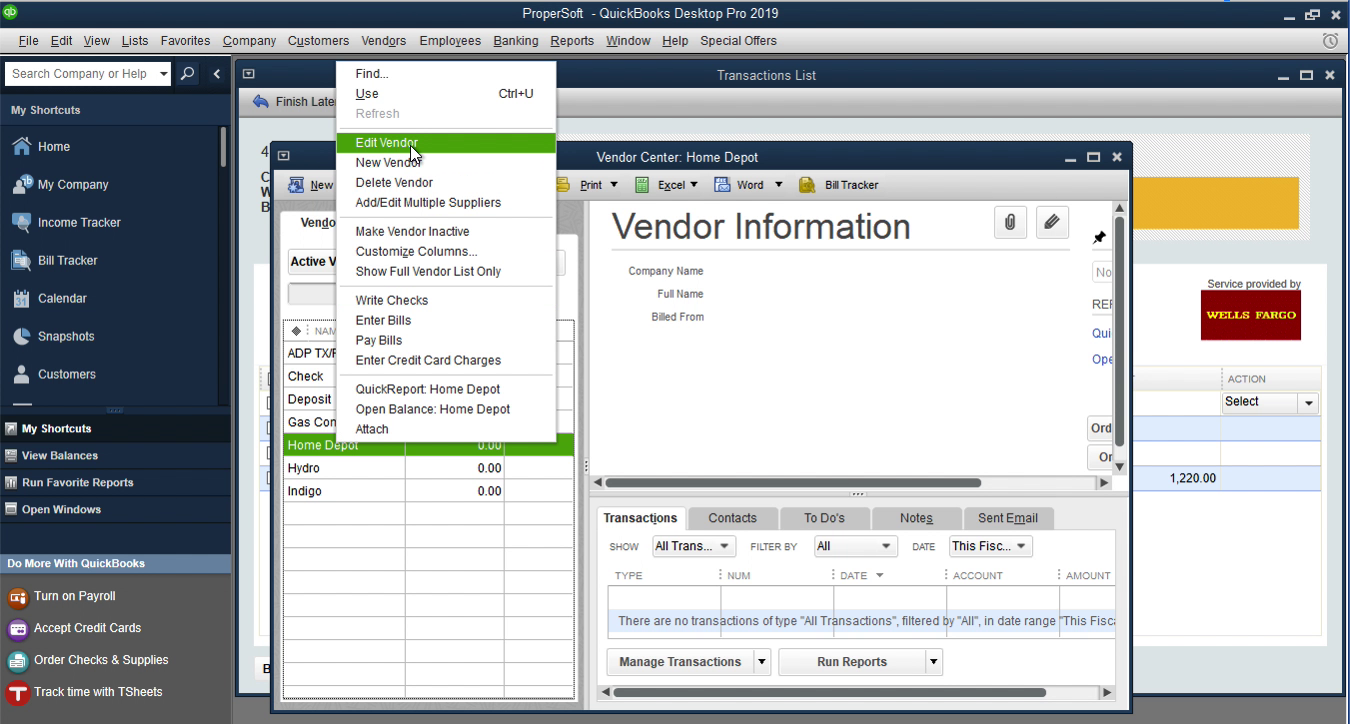Select Home Depot vendor row
This screenshot has height=724, width=1350.
point(429,446)
